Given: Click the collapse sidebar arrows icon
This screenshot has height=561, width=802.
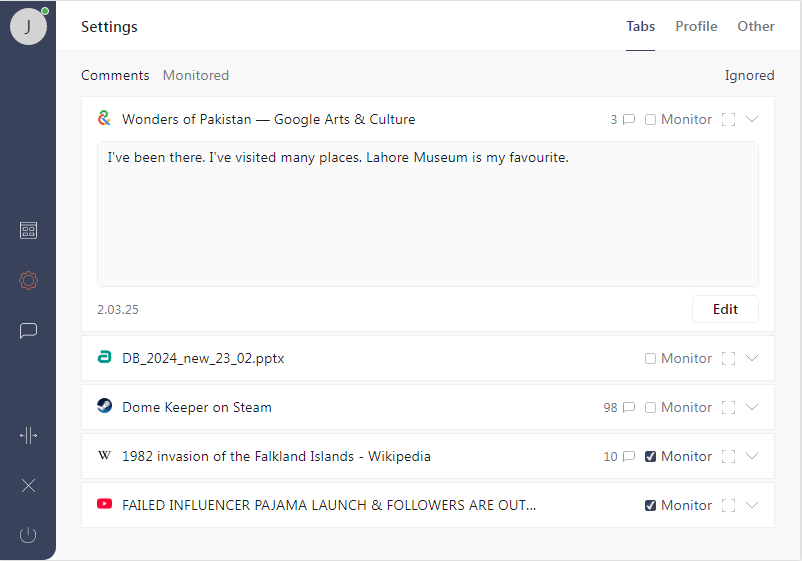Looking at the screenshot, I should point(28,435).
